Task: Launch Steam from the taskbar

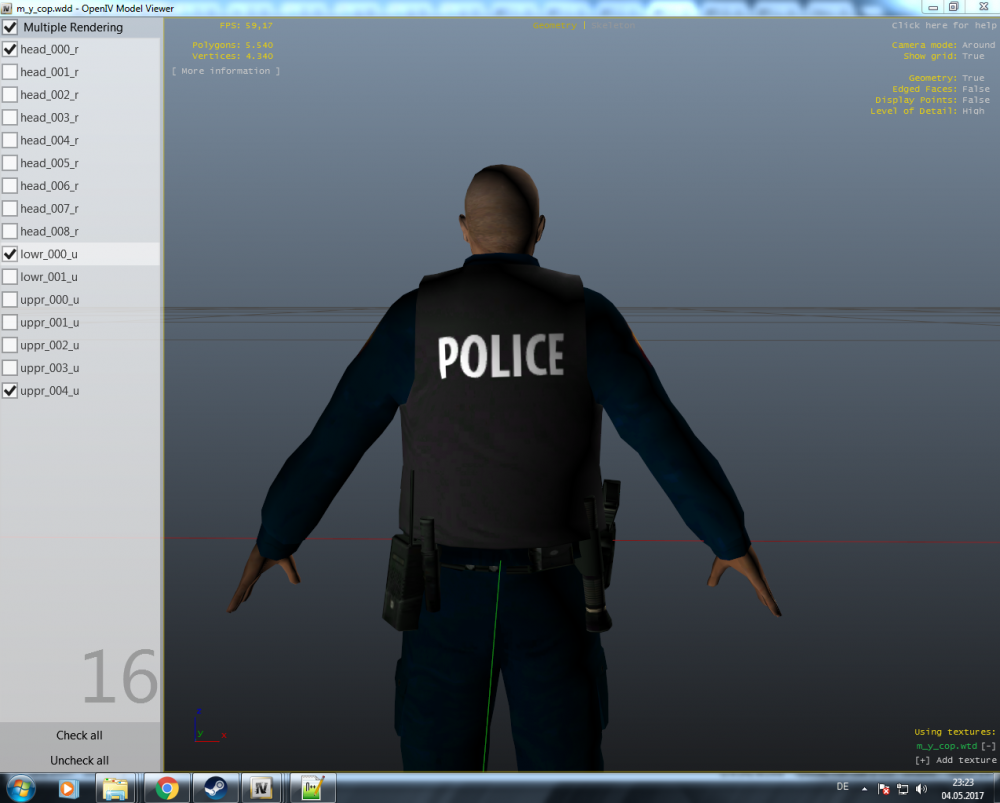Action: pyautogui.click(x=215, y=788)
